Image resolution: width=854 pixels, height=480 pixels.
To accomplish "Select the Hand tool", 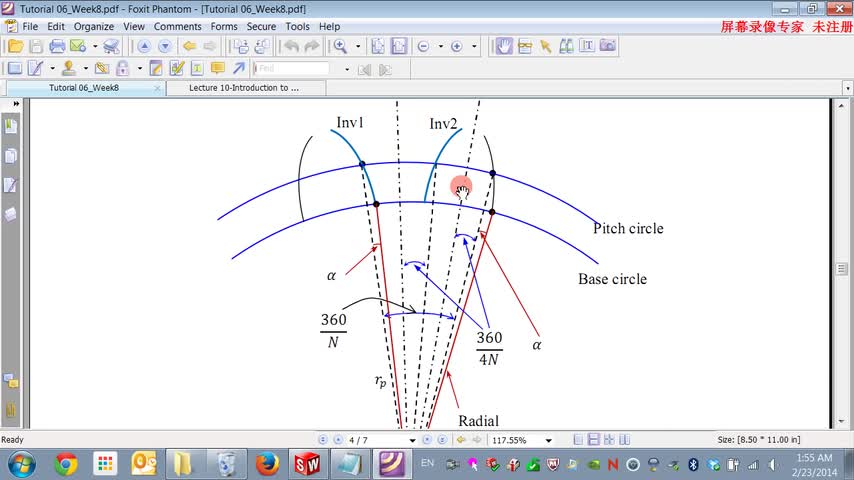I will pyautogui.click(x=504, y=46).
